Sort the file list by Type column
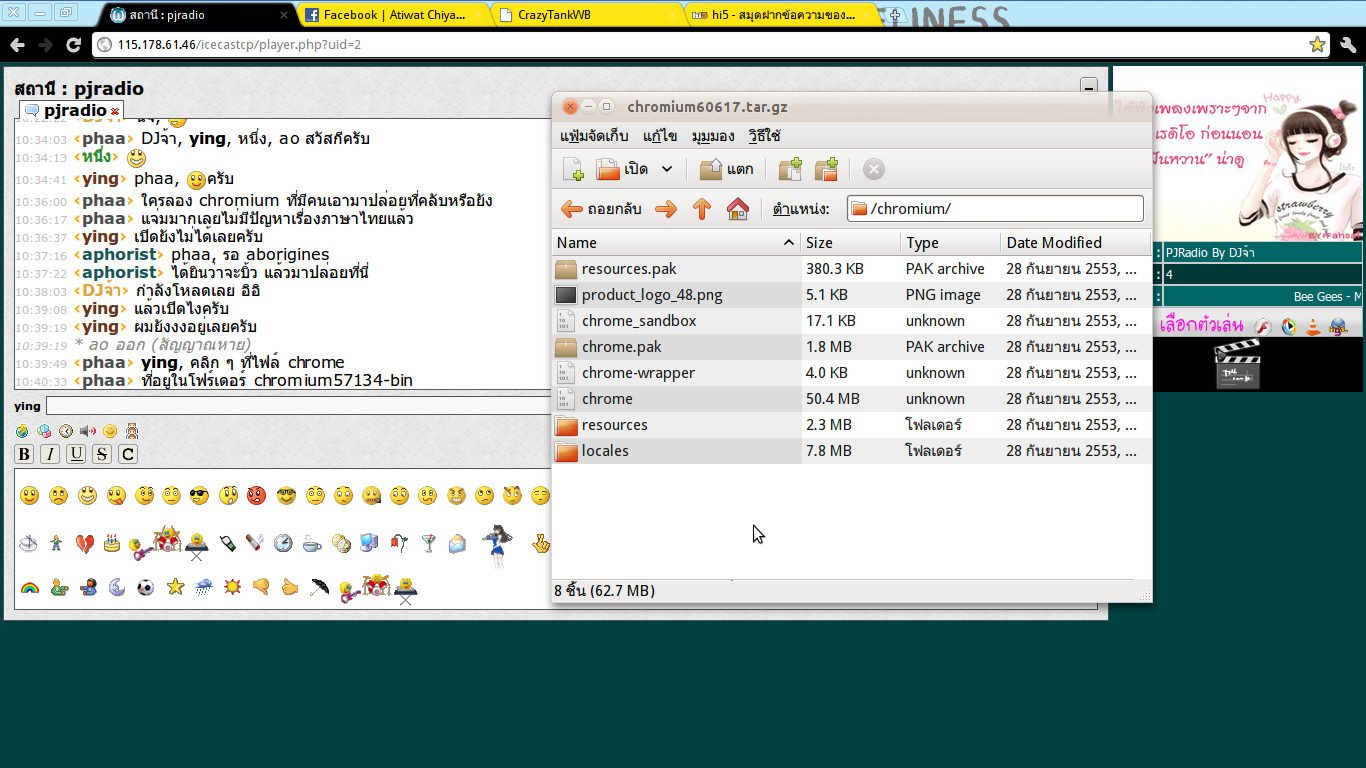Viewport: 1366px width, 768px height. (951, 243)
